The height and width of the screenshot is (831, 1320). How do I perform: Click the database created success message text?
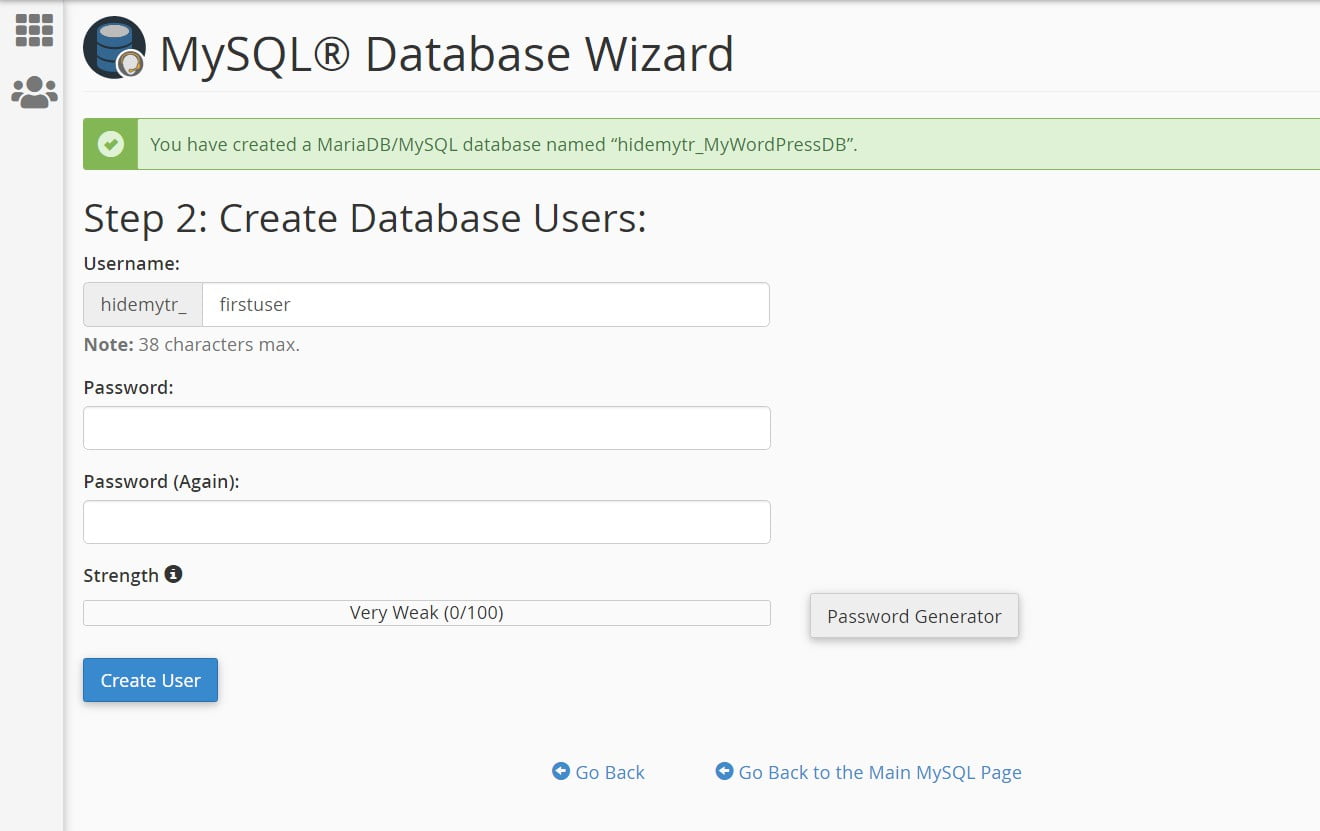point(504,144)
